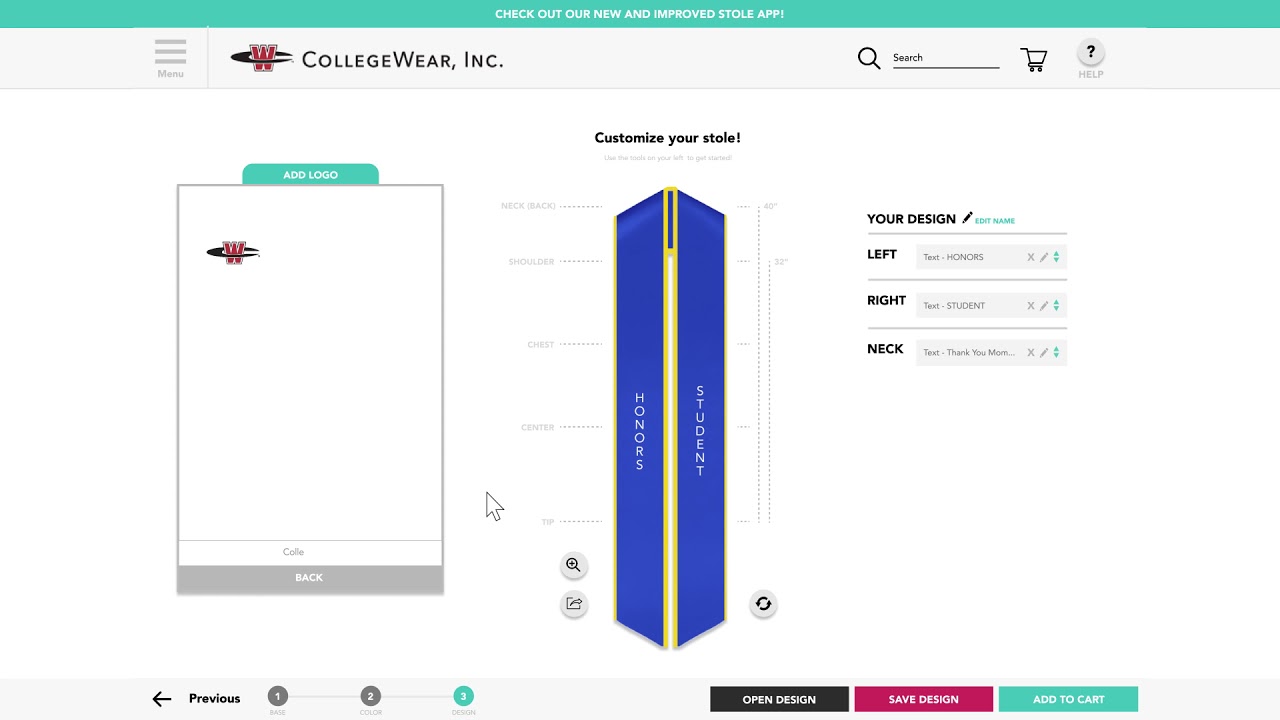
Task: Click the magnifying glass search icon
Action: 869,58
